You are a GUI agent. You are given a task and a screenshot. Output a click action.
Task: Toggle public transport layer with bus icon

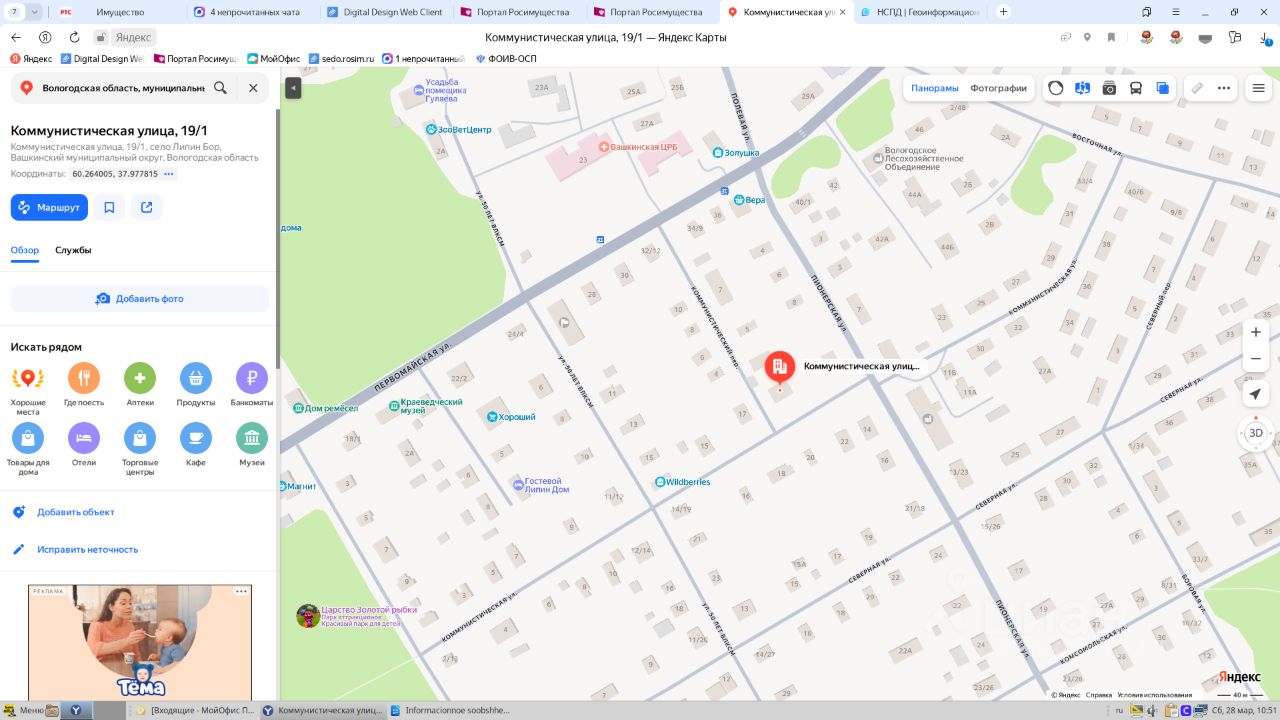[1136, 88]
